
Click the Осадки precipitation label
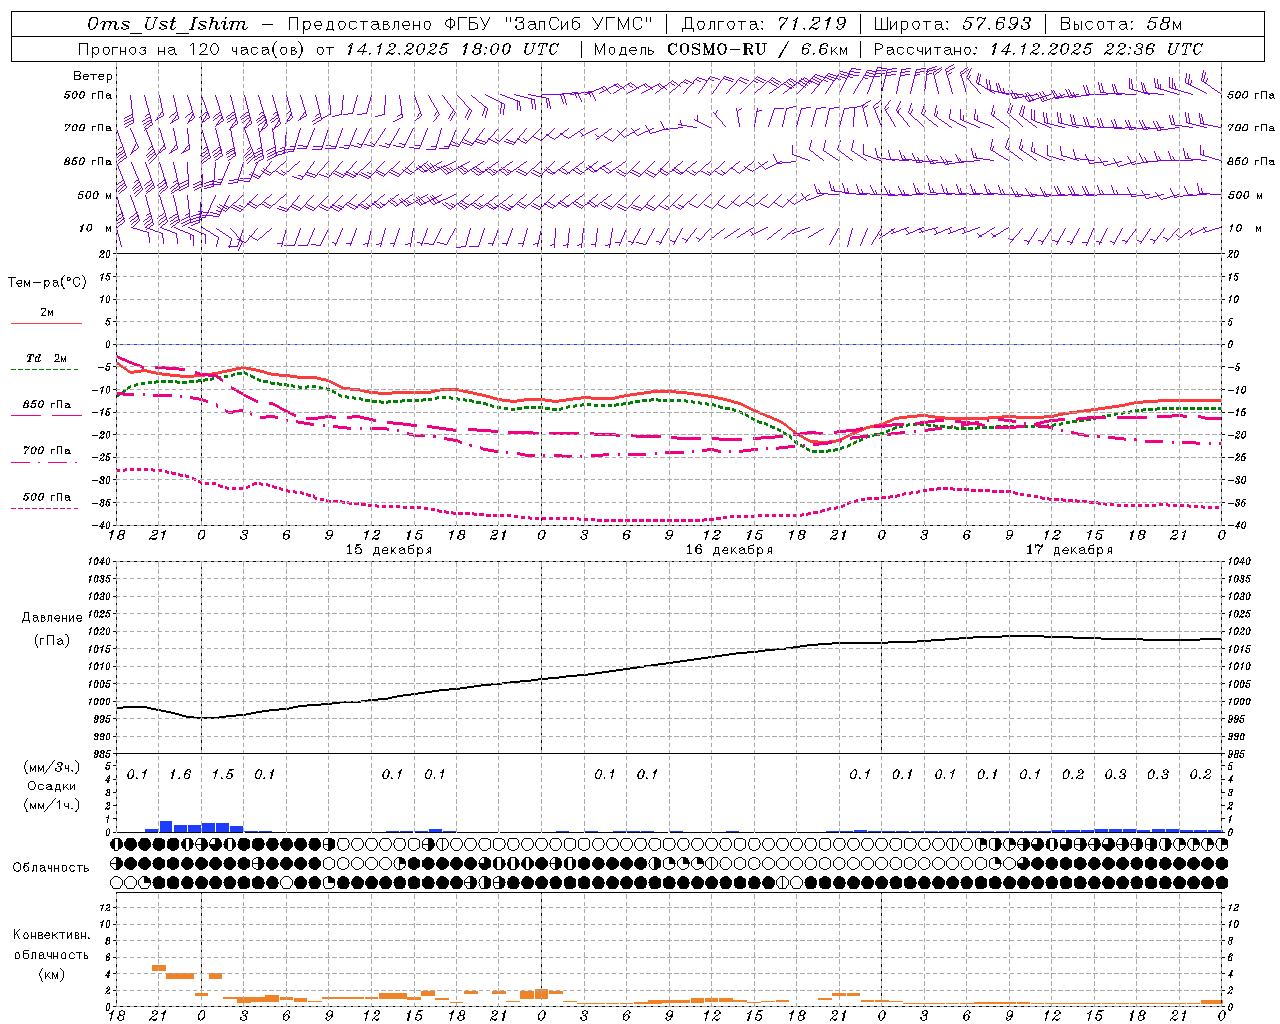(52, 786)
